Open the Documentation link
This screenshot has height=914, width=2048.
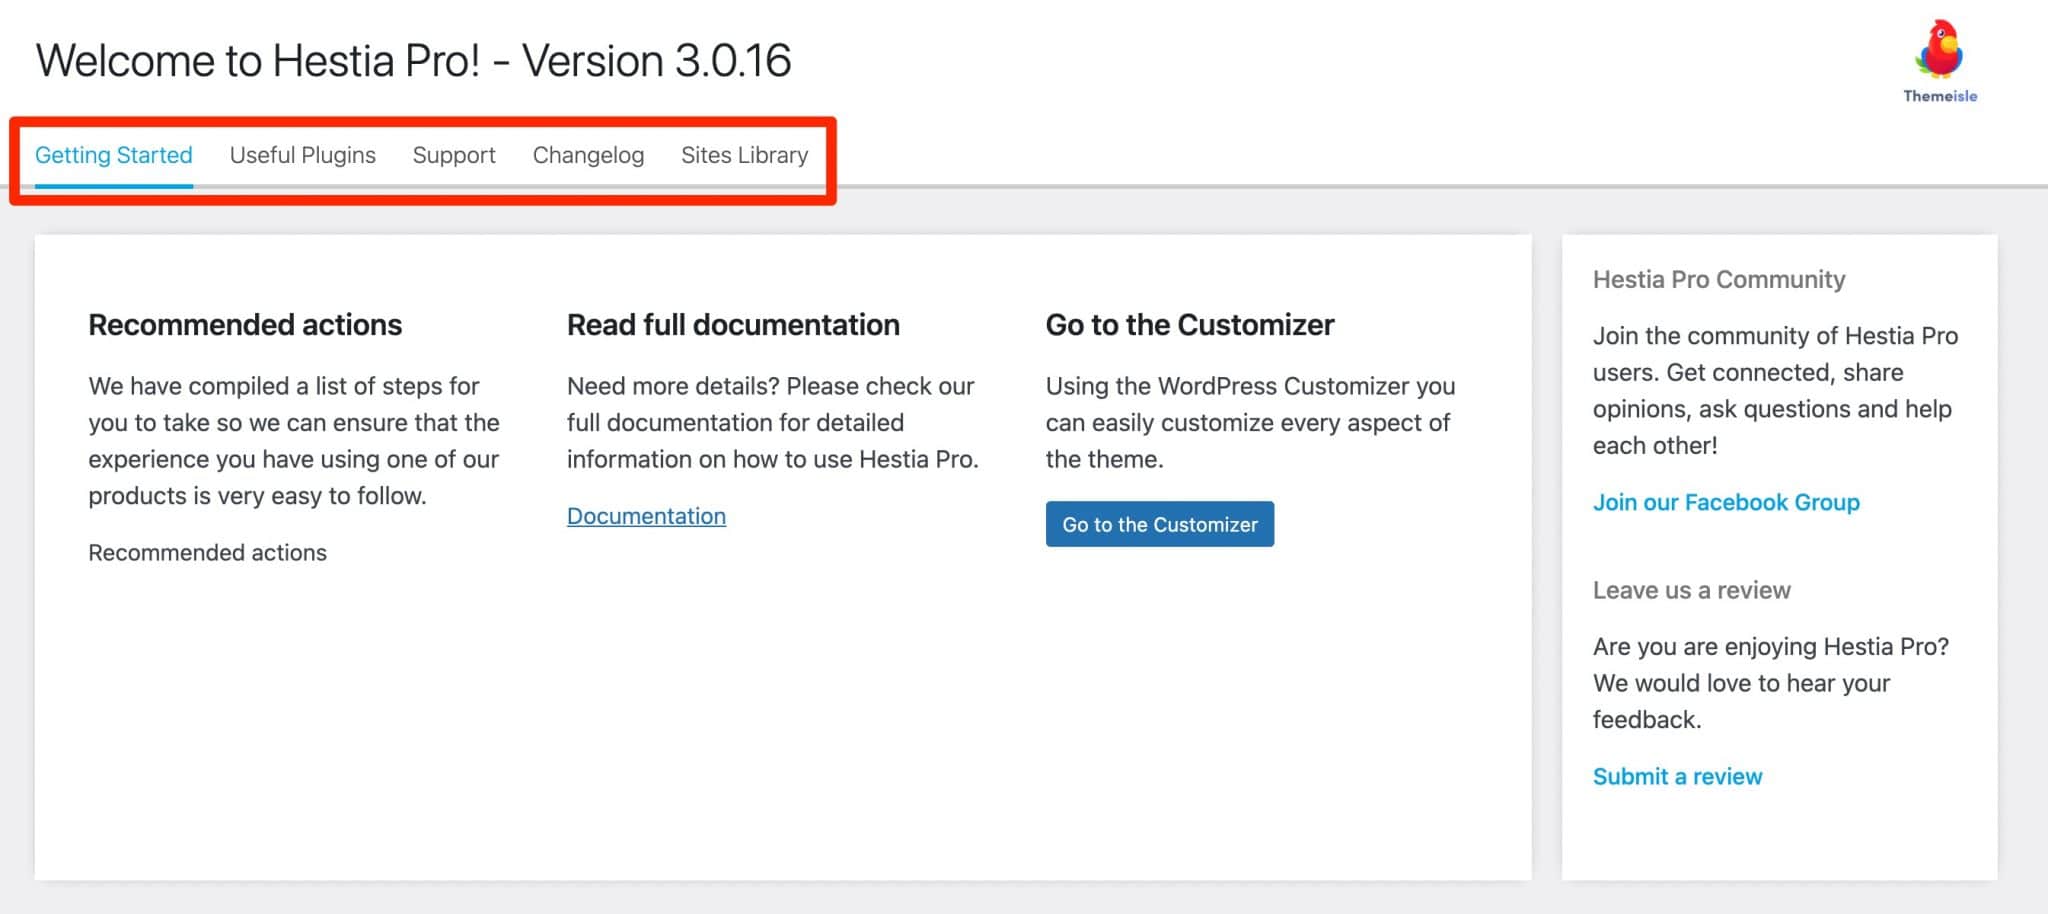pyautogui.click(x=646, y=516)
